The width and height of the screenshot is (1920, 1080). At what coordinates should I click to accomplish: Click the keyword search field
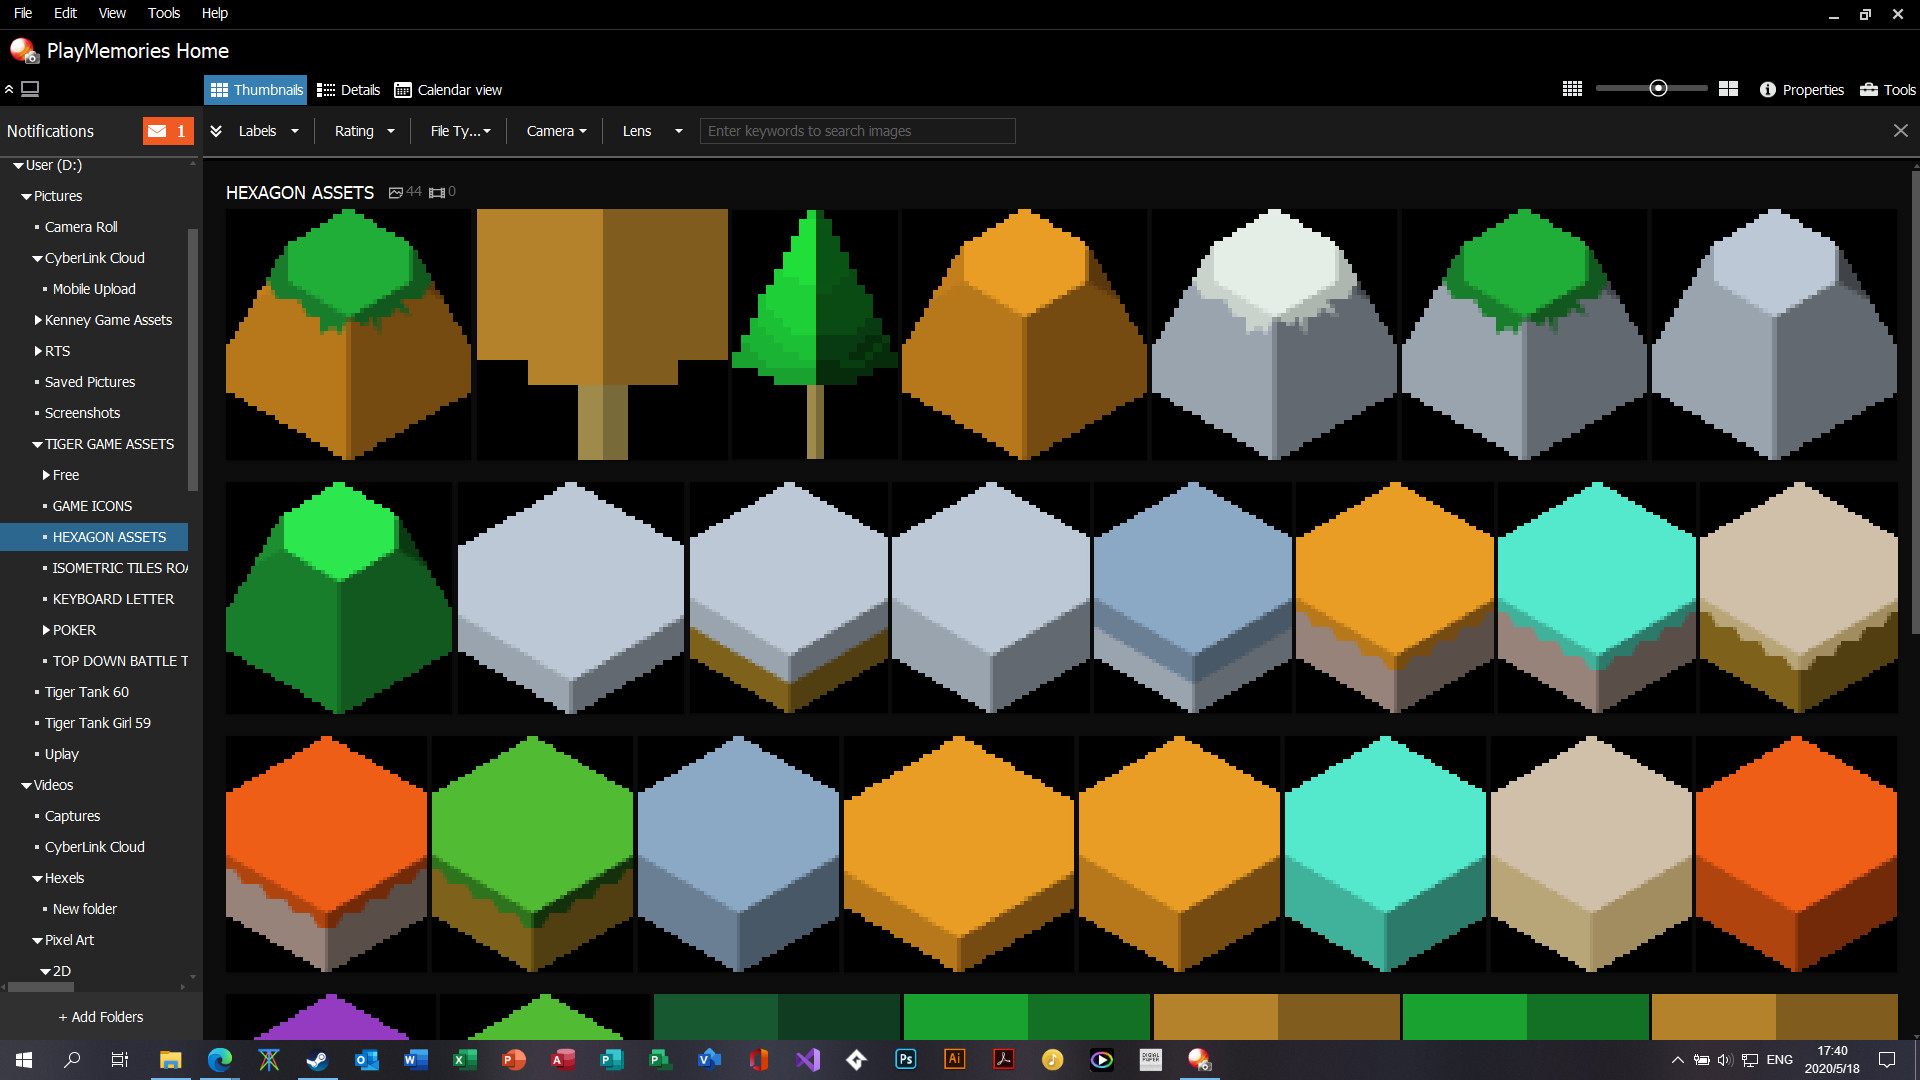857,131
